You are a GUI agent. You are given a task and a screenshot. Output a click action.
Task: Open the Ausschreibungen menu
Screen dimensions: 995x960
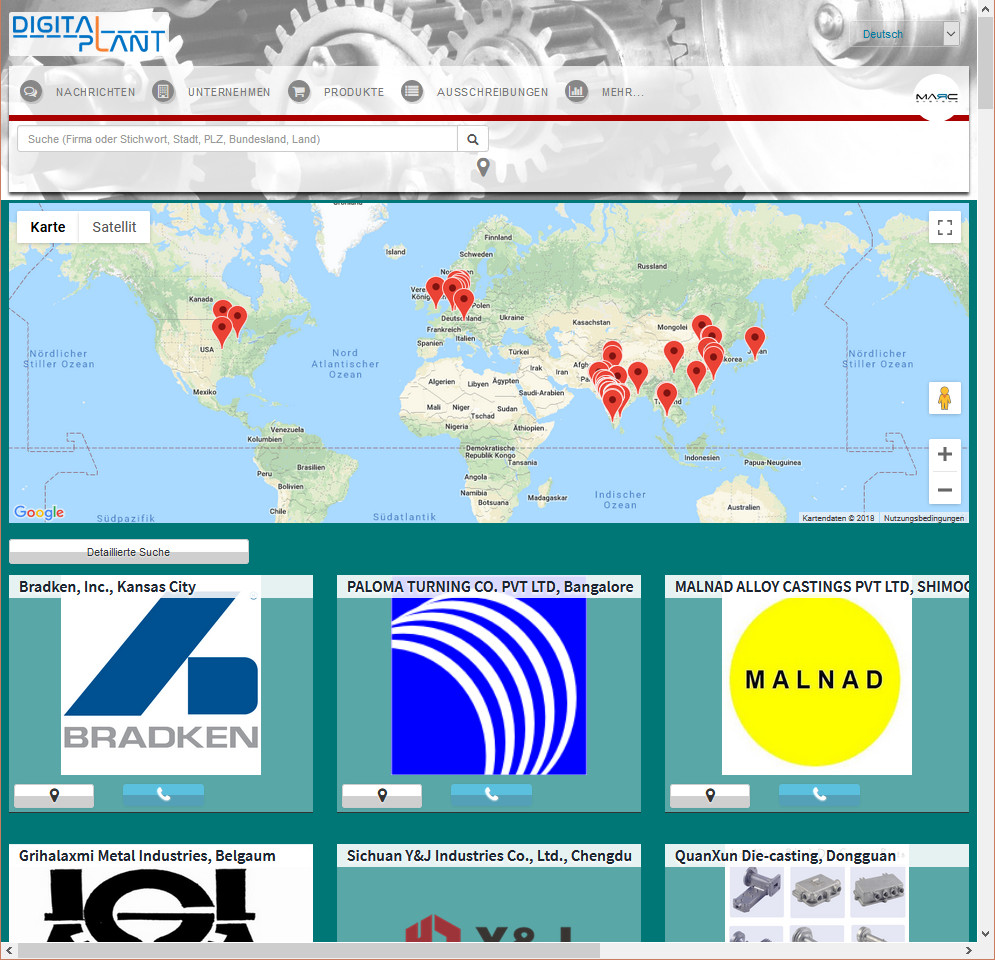(492, 92)
